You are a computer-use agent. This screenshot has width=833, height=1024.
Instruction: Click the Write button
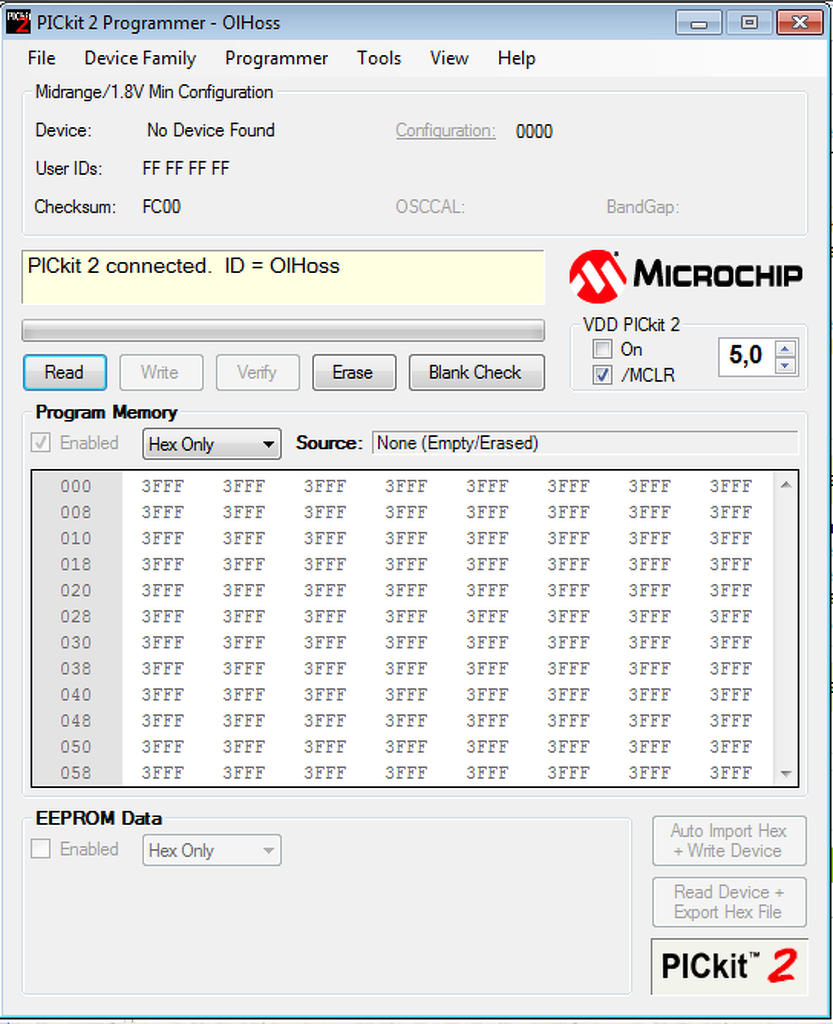pos(161,372)
